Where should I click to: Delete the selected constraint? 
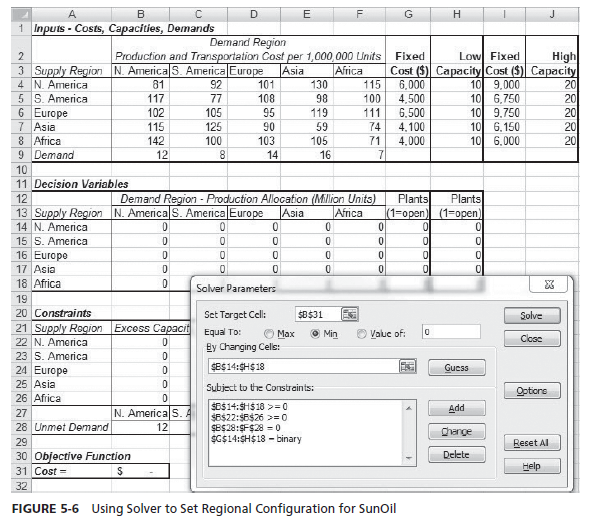coord(456,455)
